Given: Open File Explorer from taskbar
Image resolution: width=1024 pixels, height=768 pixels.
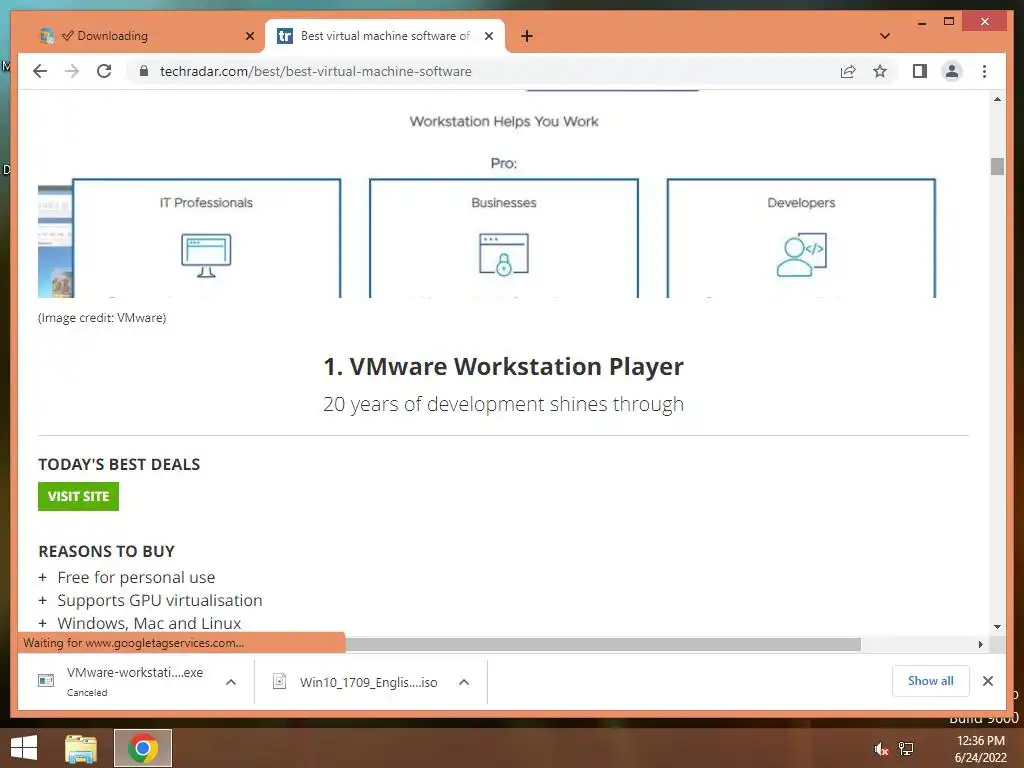Looking at the screenshot, I should (81, 748).
